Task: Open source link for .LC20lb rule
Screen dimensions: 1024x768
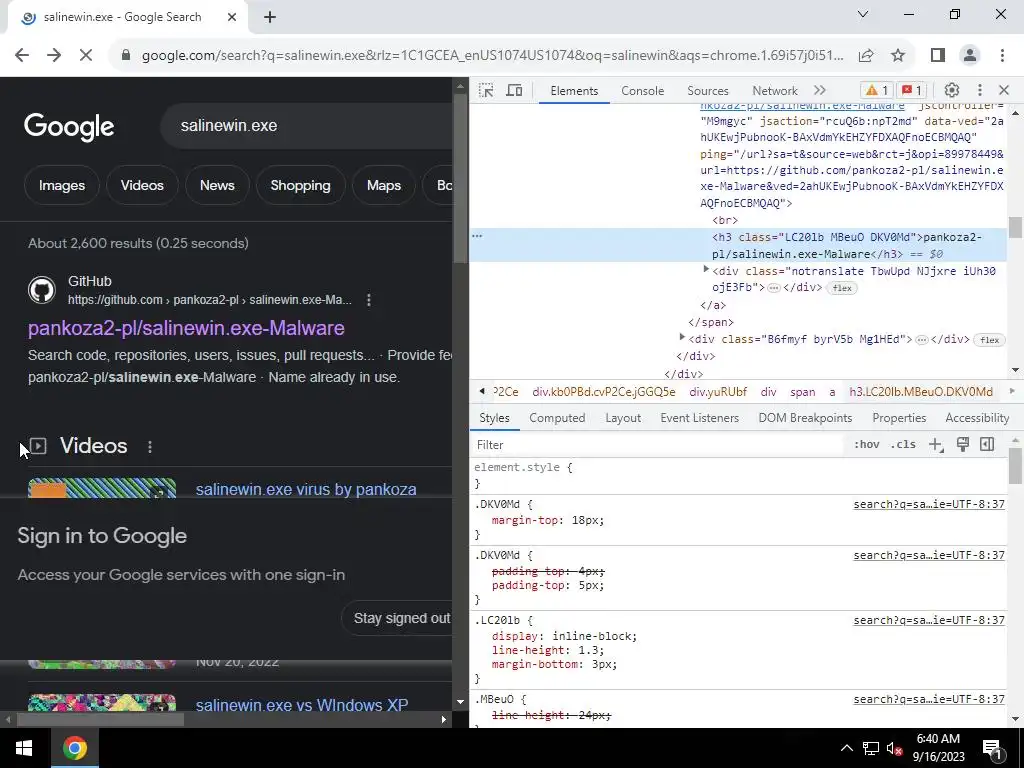Action: [x=929, y=620]
